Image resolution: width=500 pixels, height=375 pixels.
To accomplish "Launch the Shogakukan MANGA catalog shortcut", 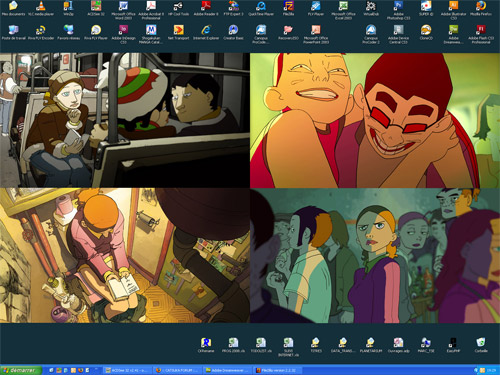I will (x=151, y=34).
